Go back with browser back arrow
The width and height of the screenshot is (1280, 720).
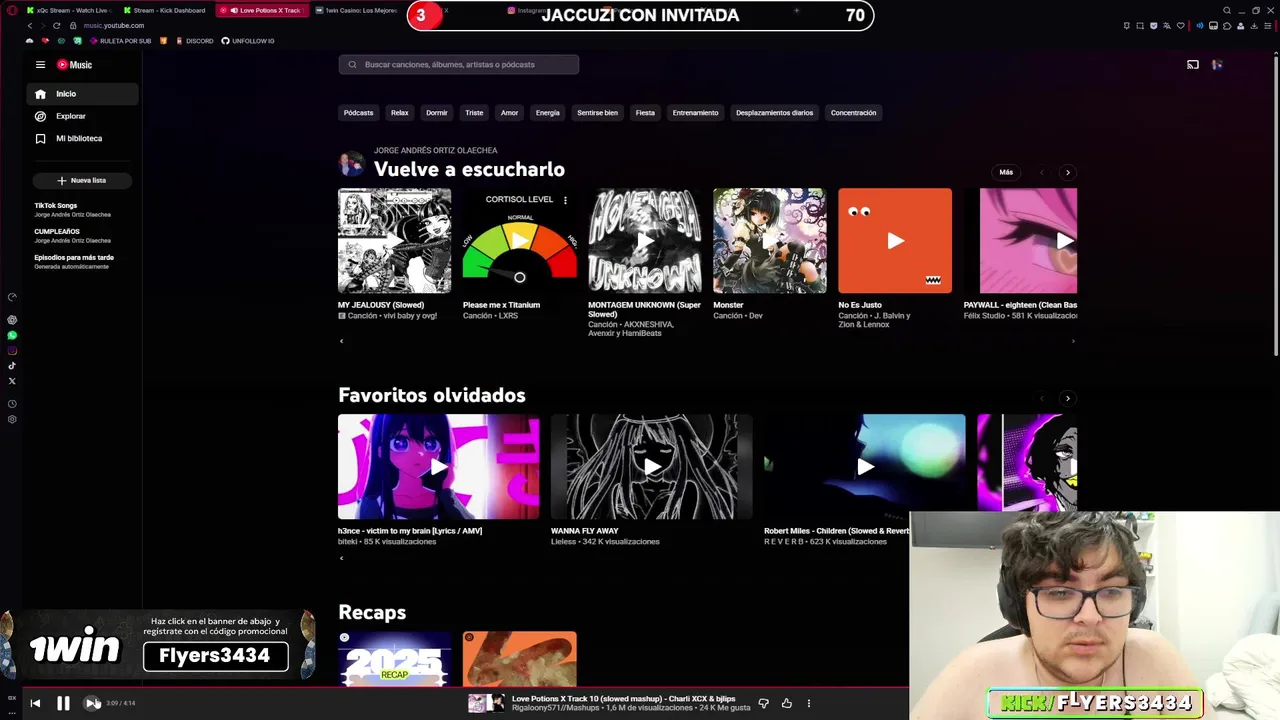(30, 25)
